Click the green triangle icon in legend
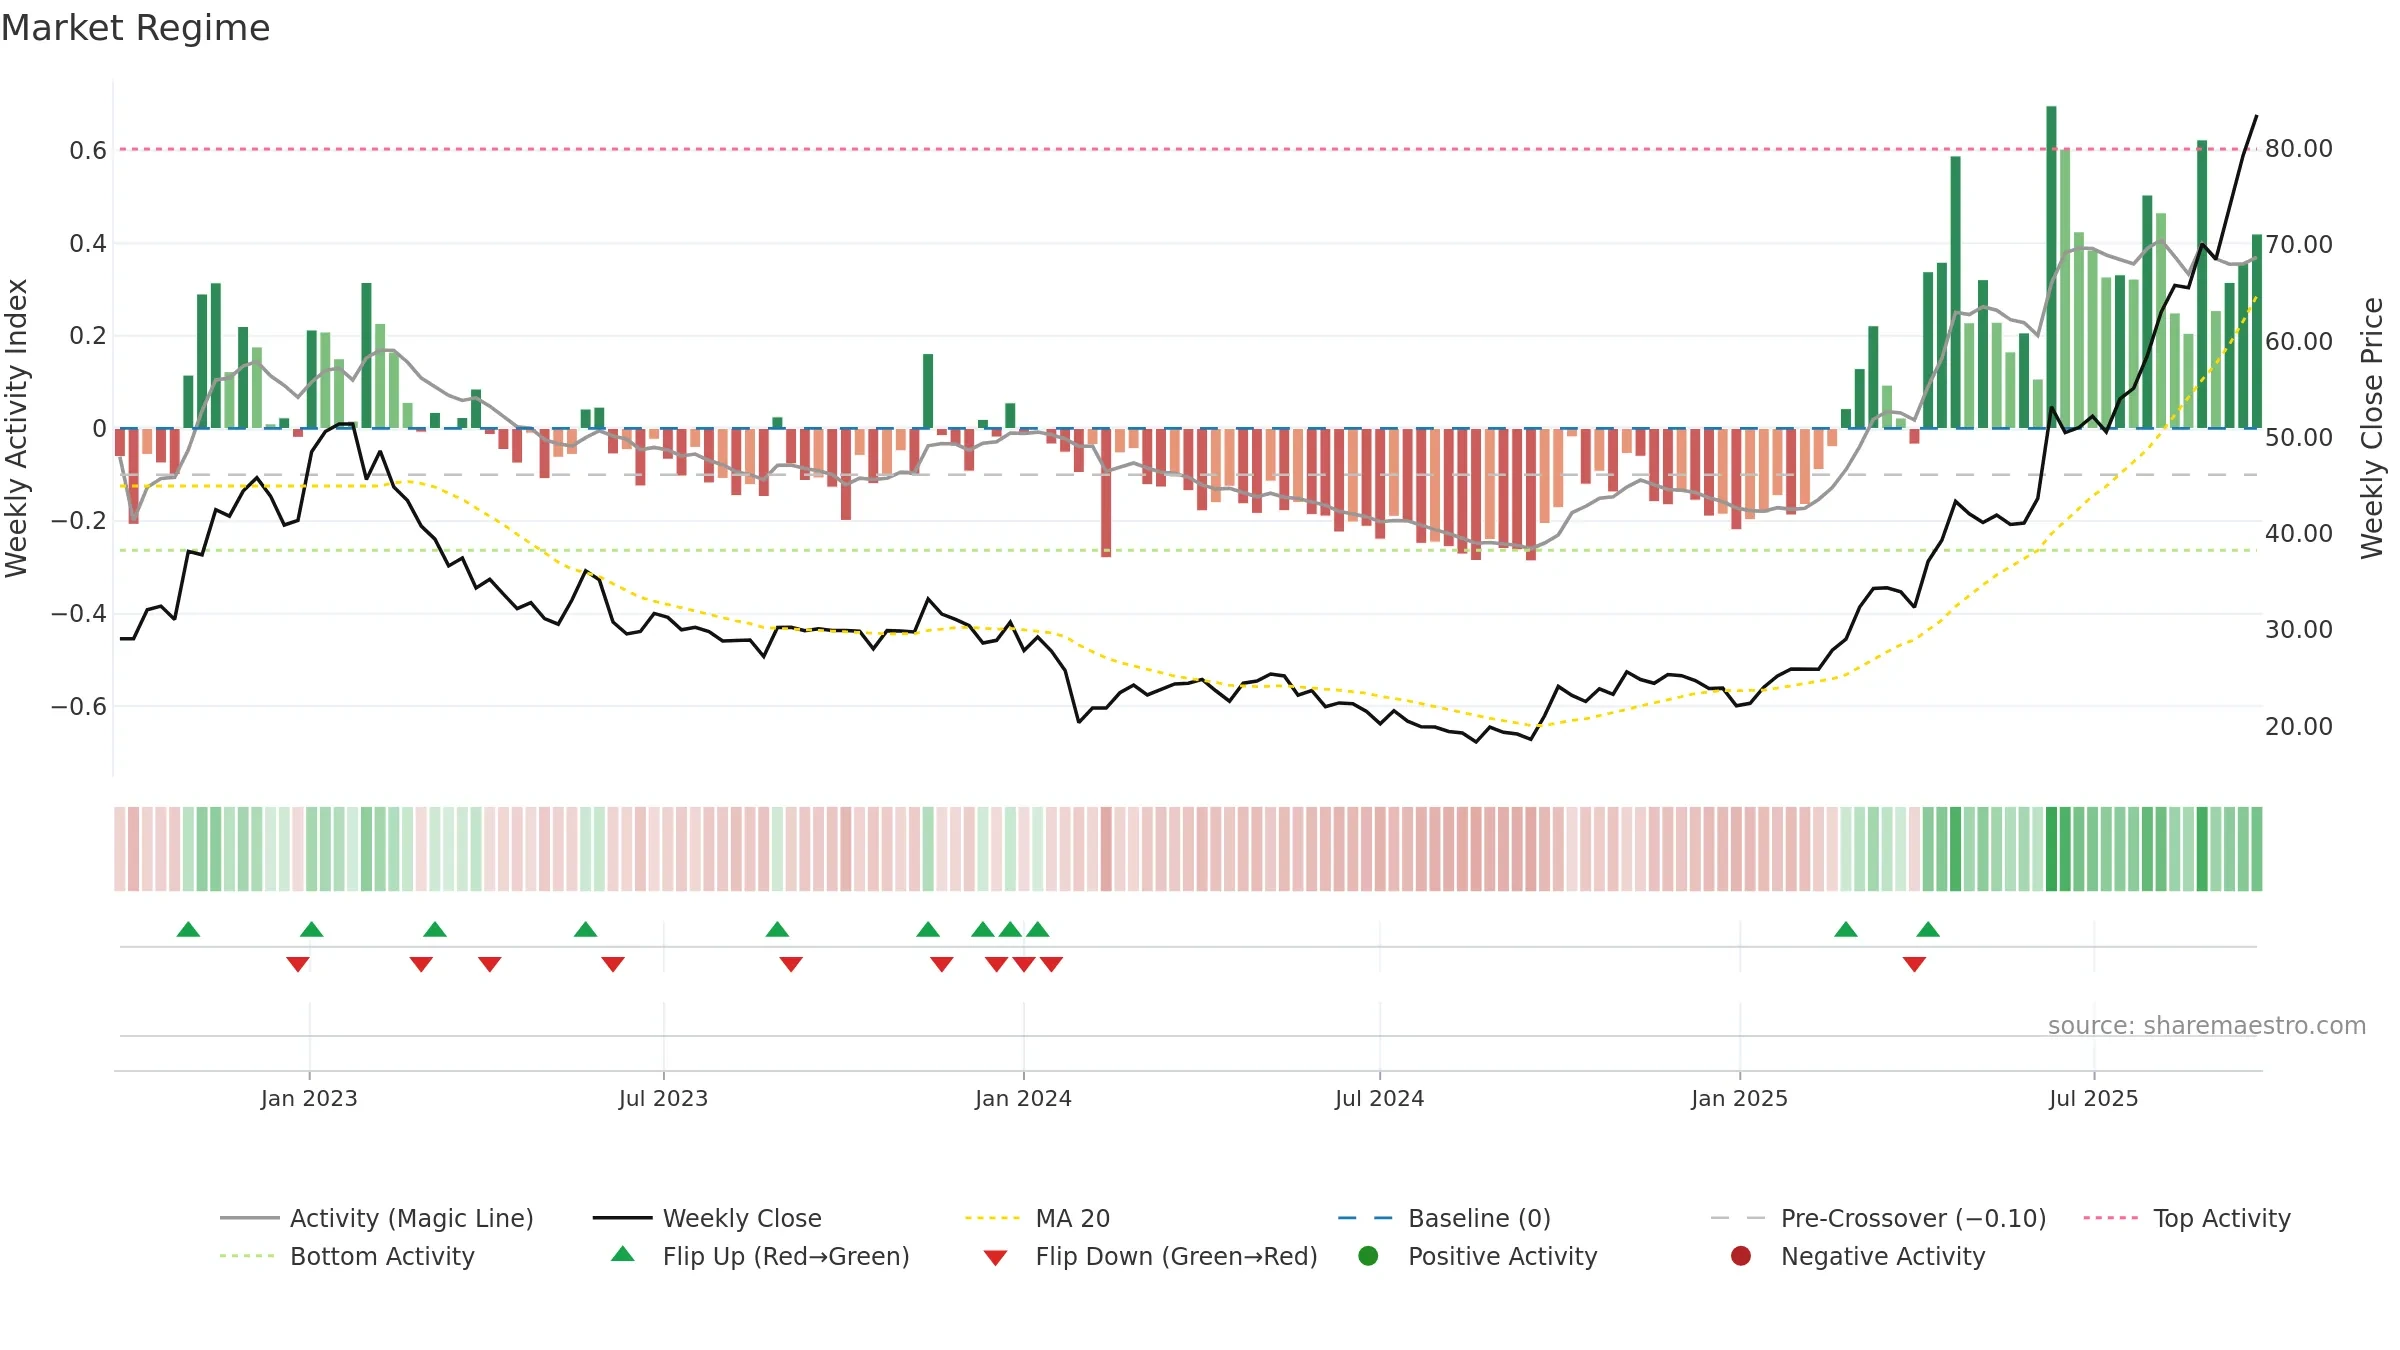The image size is (2400, 1350). coord(622,1254)
